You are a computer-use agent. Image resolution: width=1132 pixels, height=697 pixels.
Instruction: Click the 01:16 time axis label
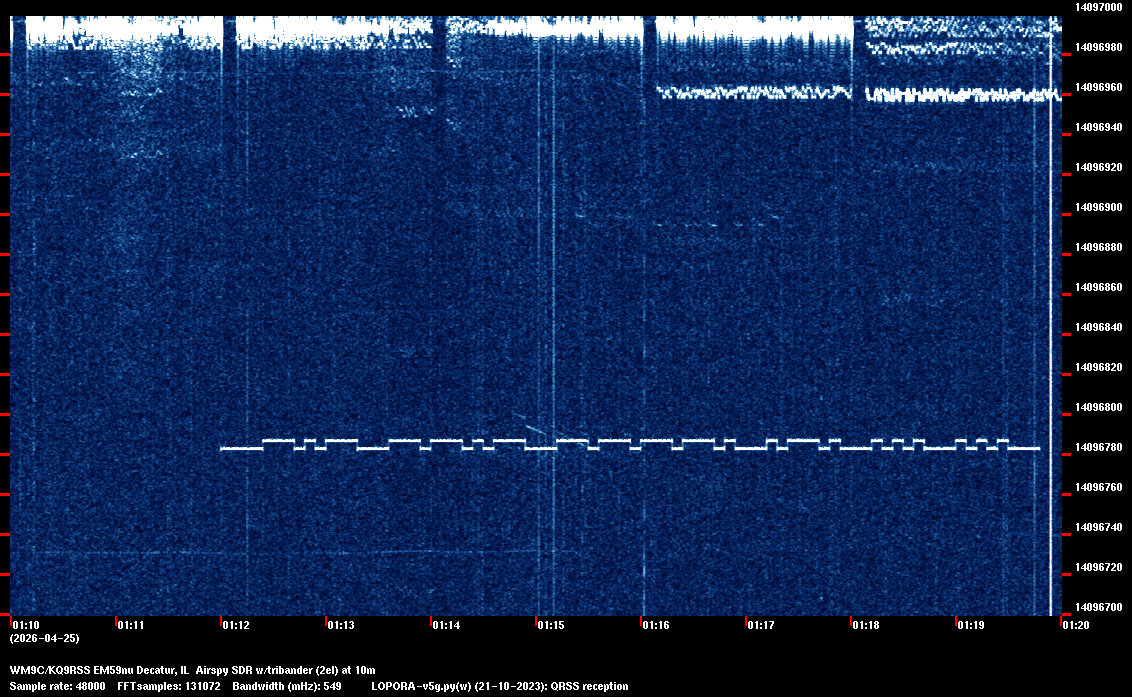[x=656, y=625]
